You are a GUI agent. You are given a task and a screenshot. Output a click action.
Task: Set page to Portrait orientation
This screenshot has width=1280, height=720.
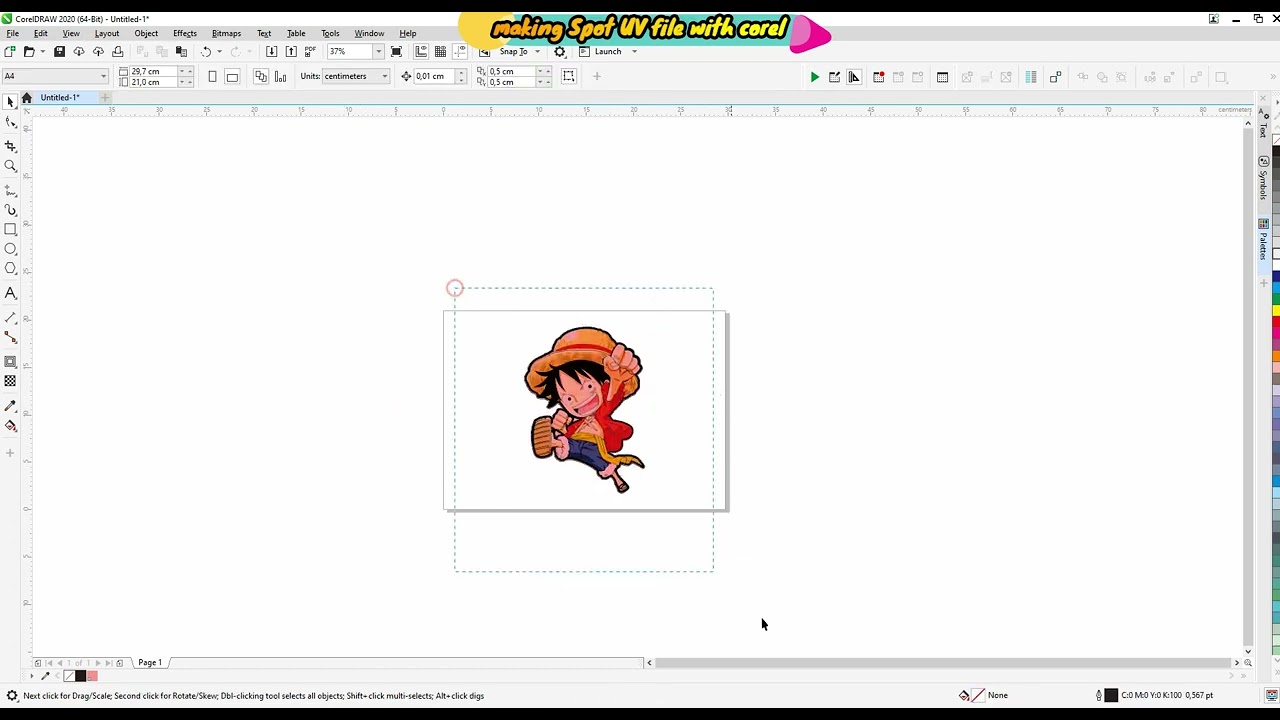[212, 77]
